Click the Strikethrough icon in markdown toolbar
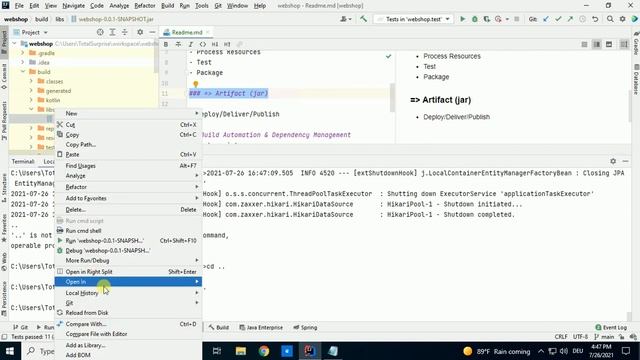The width and height of the screenshot is (640, 360). (178, 44)
